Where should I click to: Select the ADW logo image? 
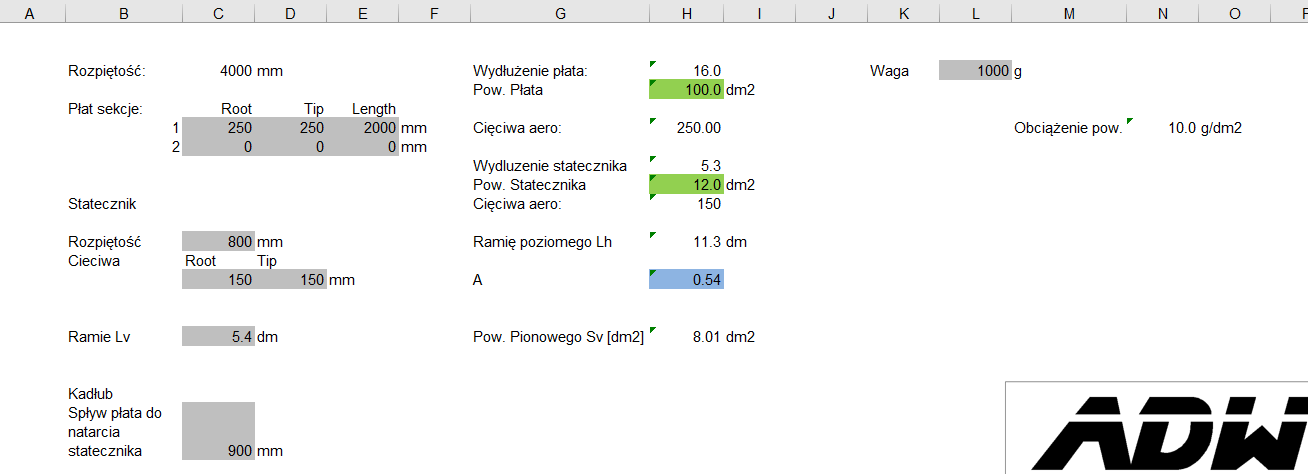(1160, 430)
